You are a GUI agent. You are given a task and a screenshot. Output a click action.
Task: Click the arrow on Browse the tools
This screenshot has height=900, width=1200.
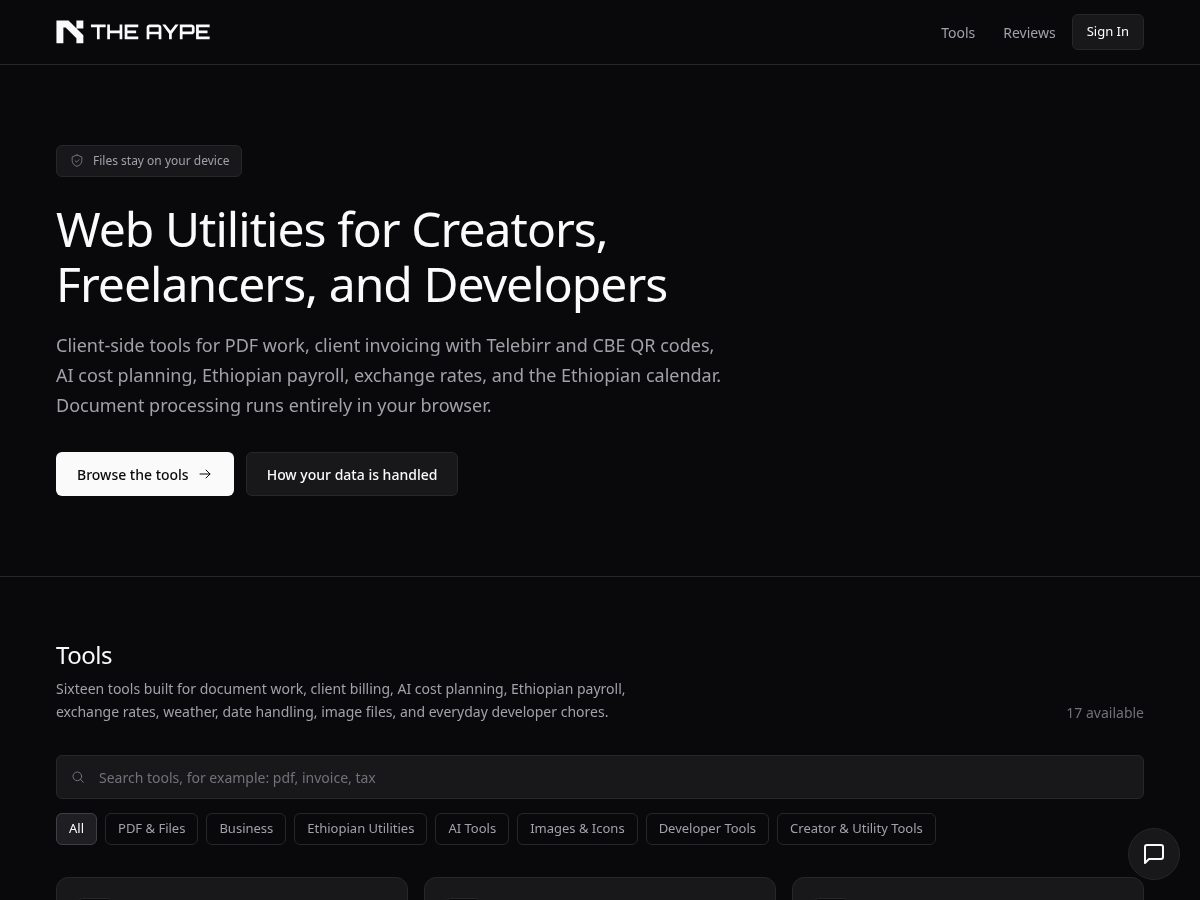[205, 474]
